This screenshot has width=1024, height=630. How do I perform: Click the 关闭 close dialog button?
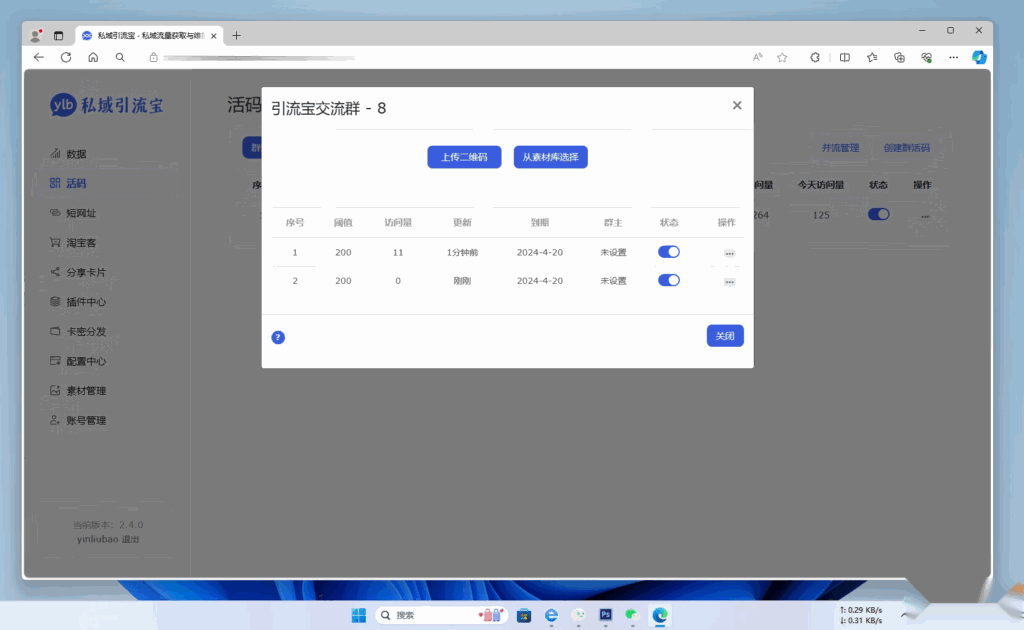pyautogui.click(x=724, y=335)
